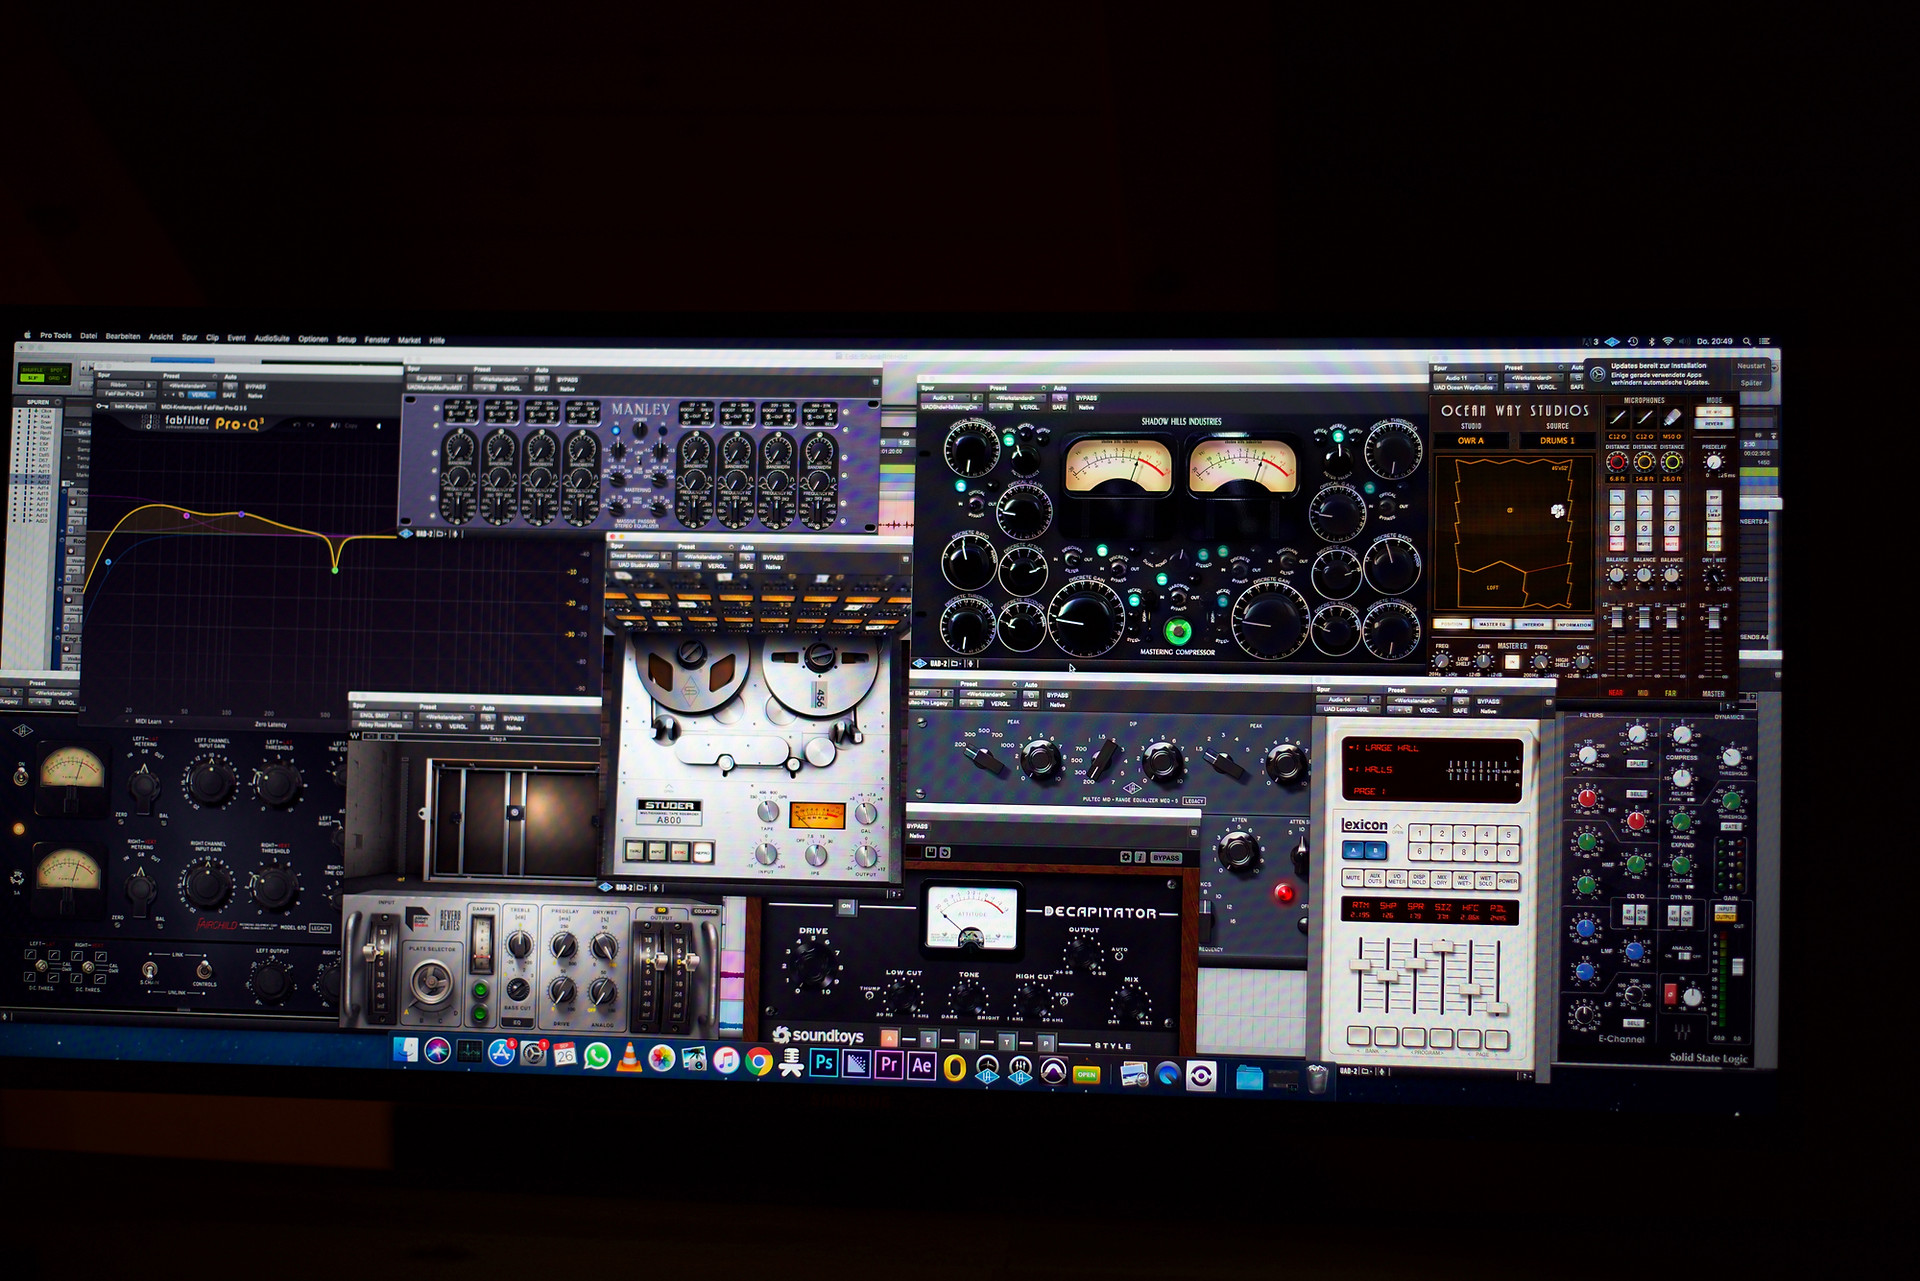Open Adobe Media Encoder dock icon
The width and height of the screenshot is (1920, 1281).
click(x=856, y=1064)
